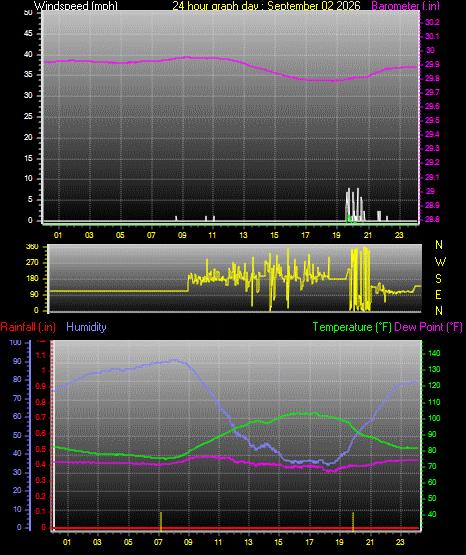Click the 45 value on windspeed axis
This screenshot has width=466, height=555.
28,34
